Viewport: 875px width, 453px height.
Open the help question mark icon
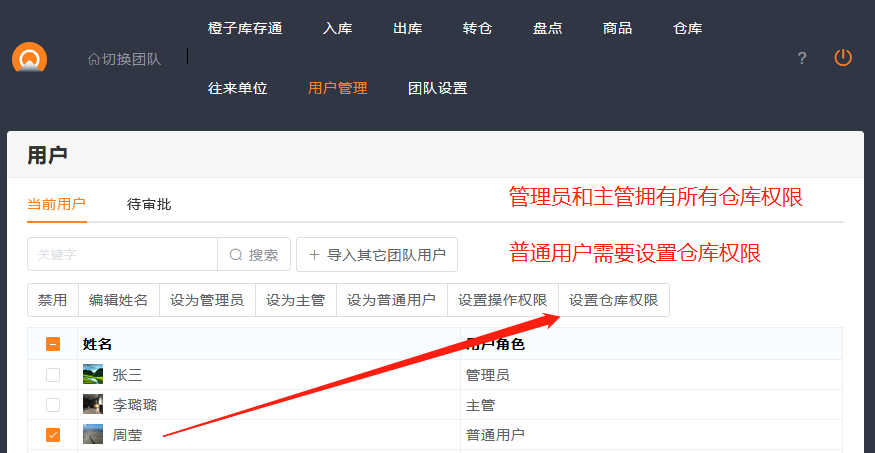801,58
